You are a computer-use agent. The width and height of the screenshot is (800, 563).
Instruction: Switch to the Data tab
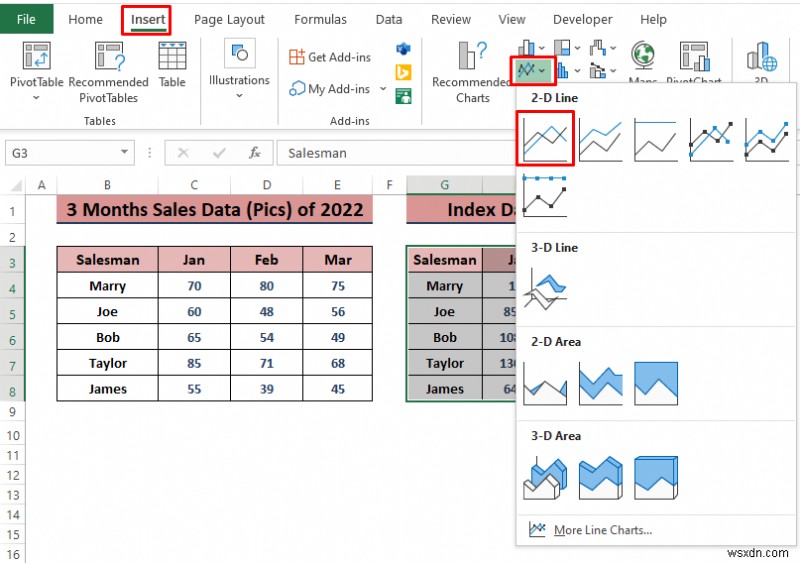[389, 19]
